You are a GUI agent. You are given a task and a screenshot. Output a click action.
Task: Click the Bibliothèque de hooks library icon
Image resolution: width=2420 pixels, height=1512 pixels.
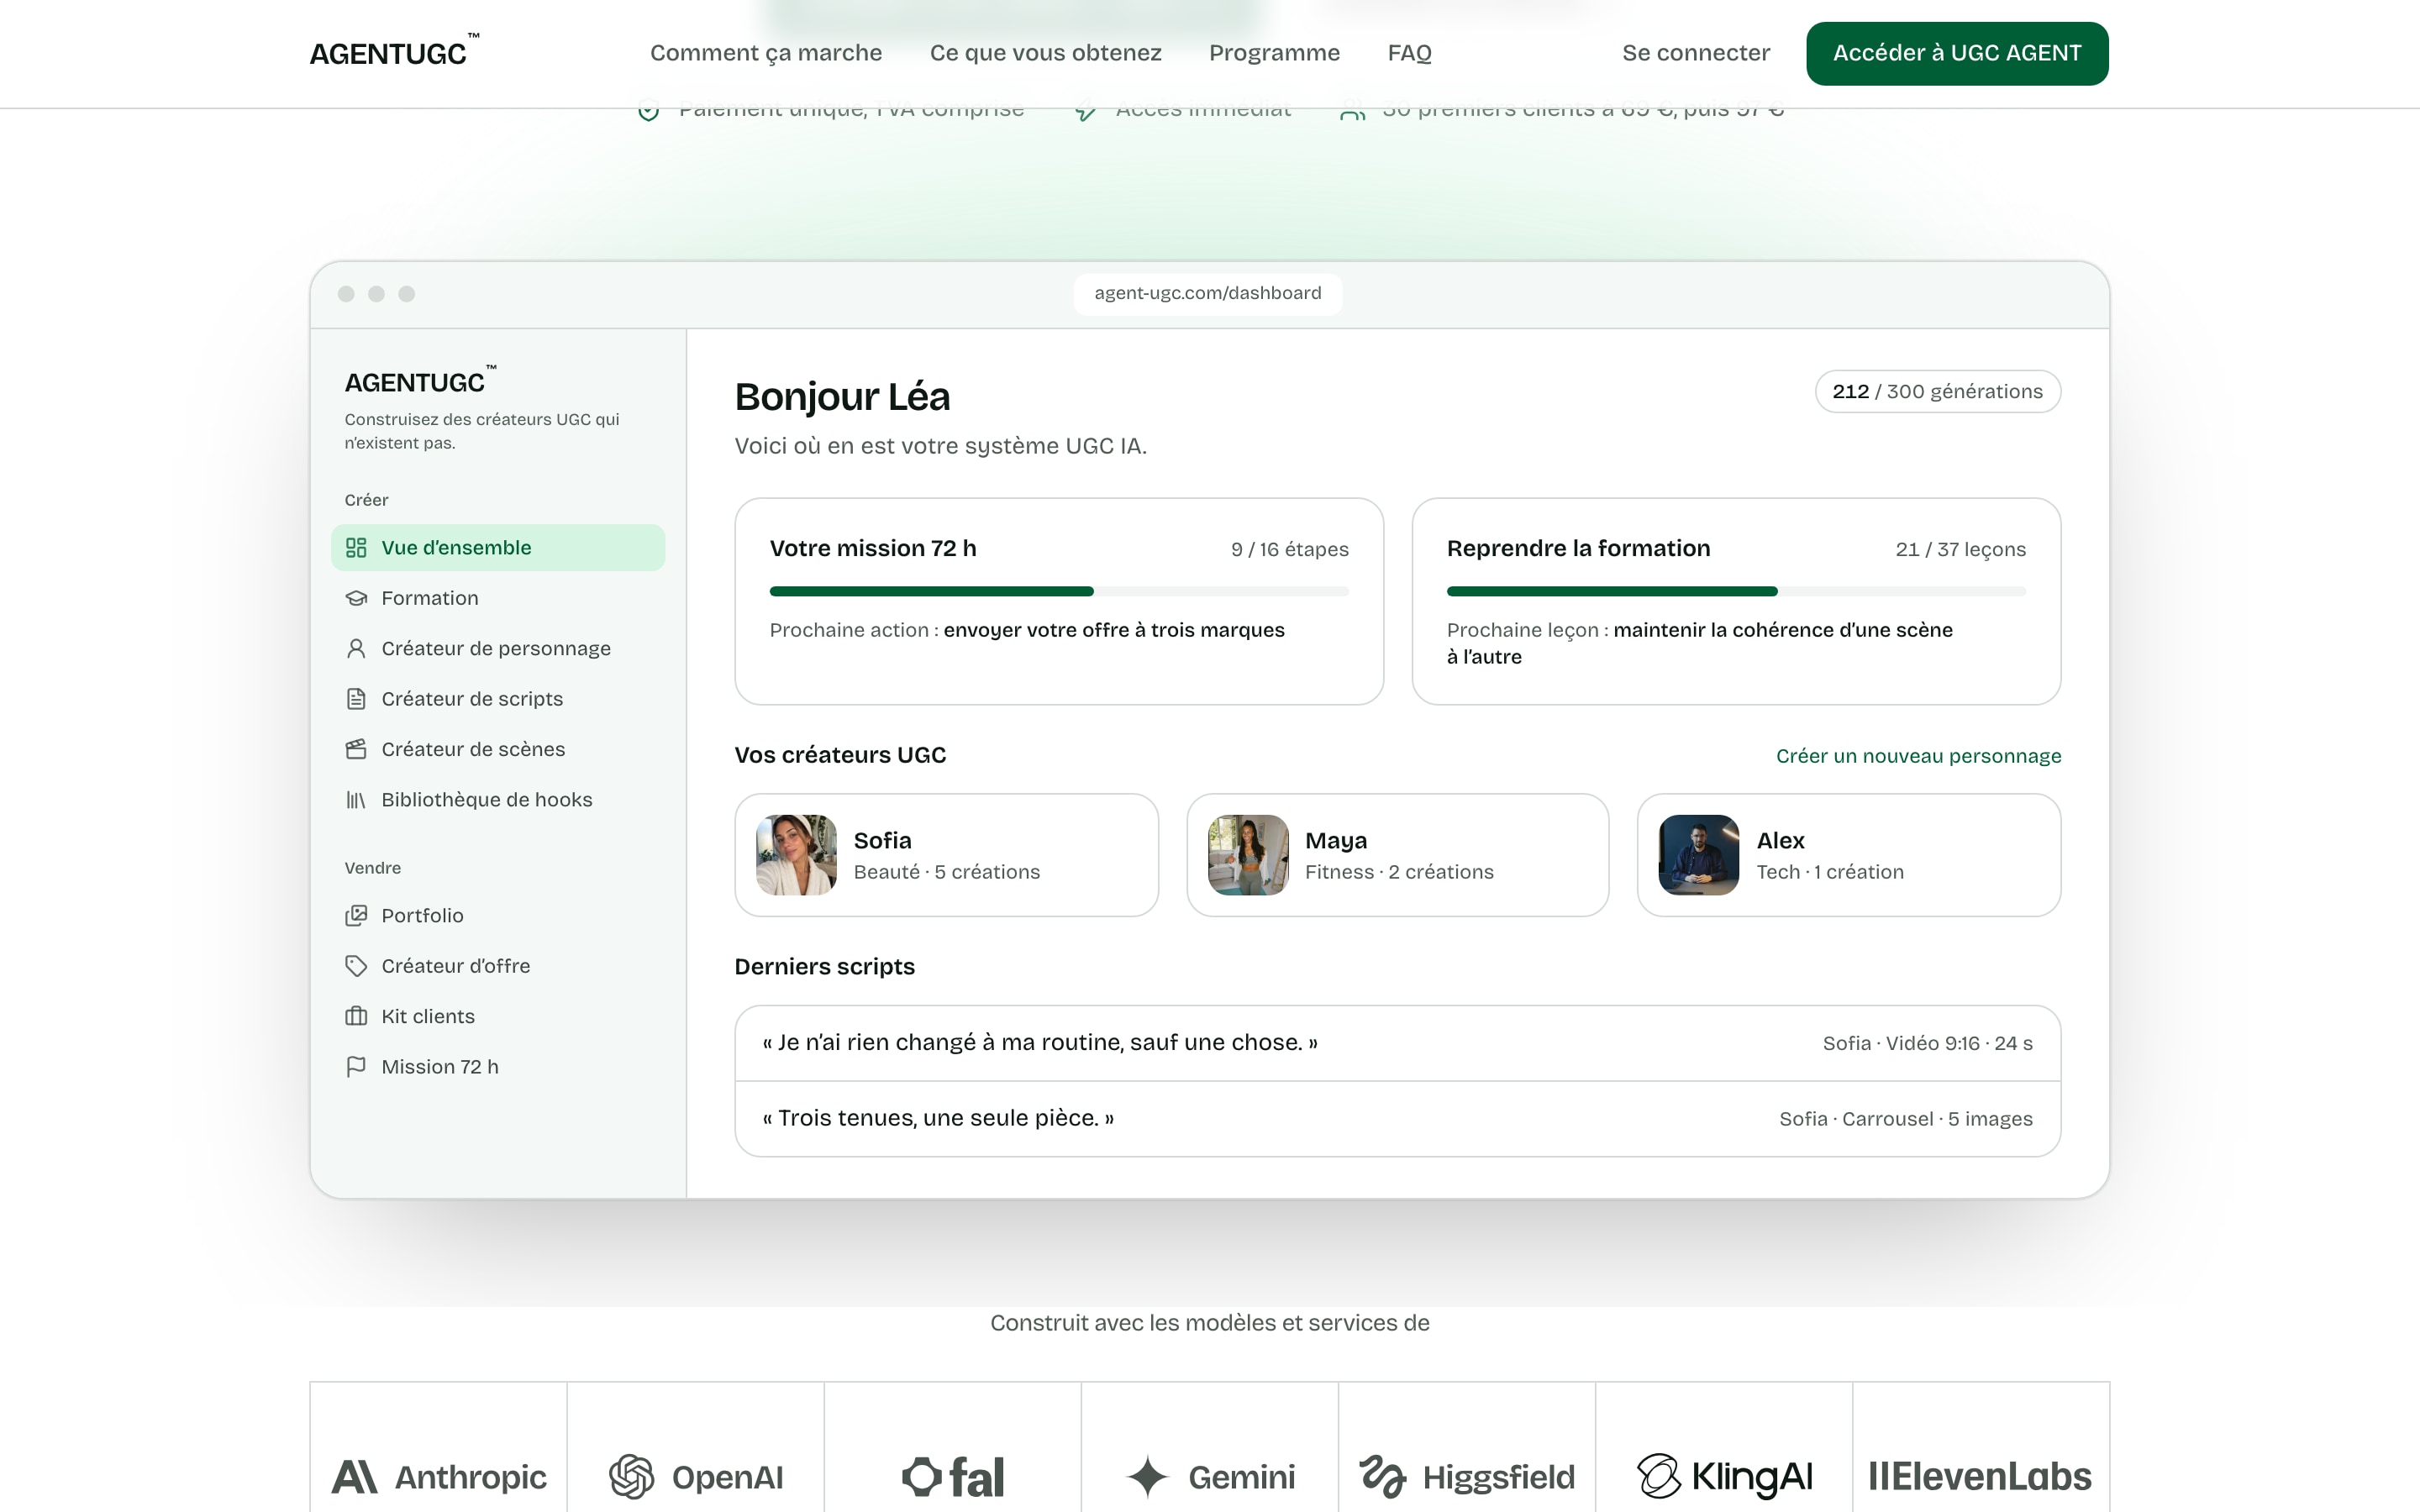tap(356, 799)
